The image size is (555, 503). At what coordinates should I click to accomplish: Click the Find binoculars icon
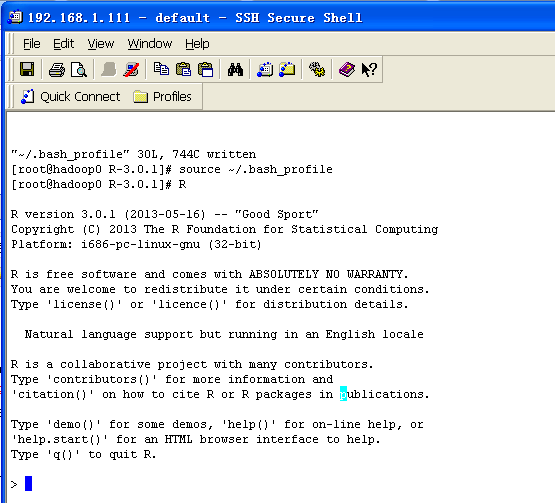[235, 69]
